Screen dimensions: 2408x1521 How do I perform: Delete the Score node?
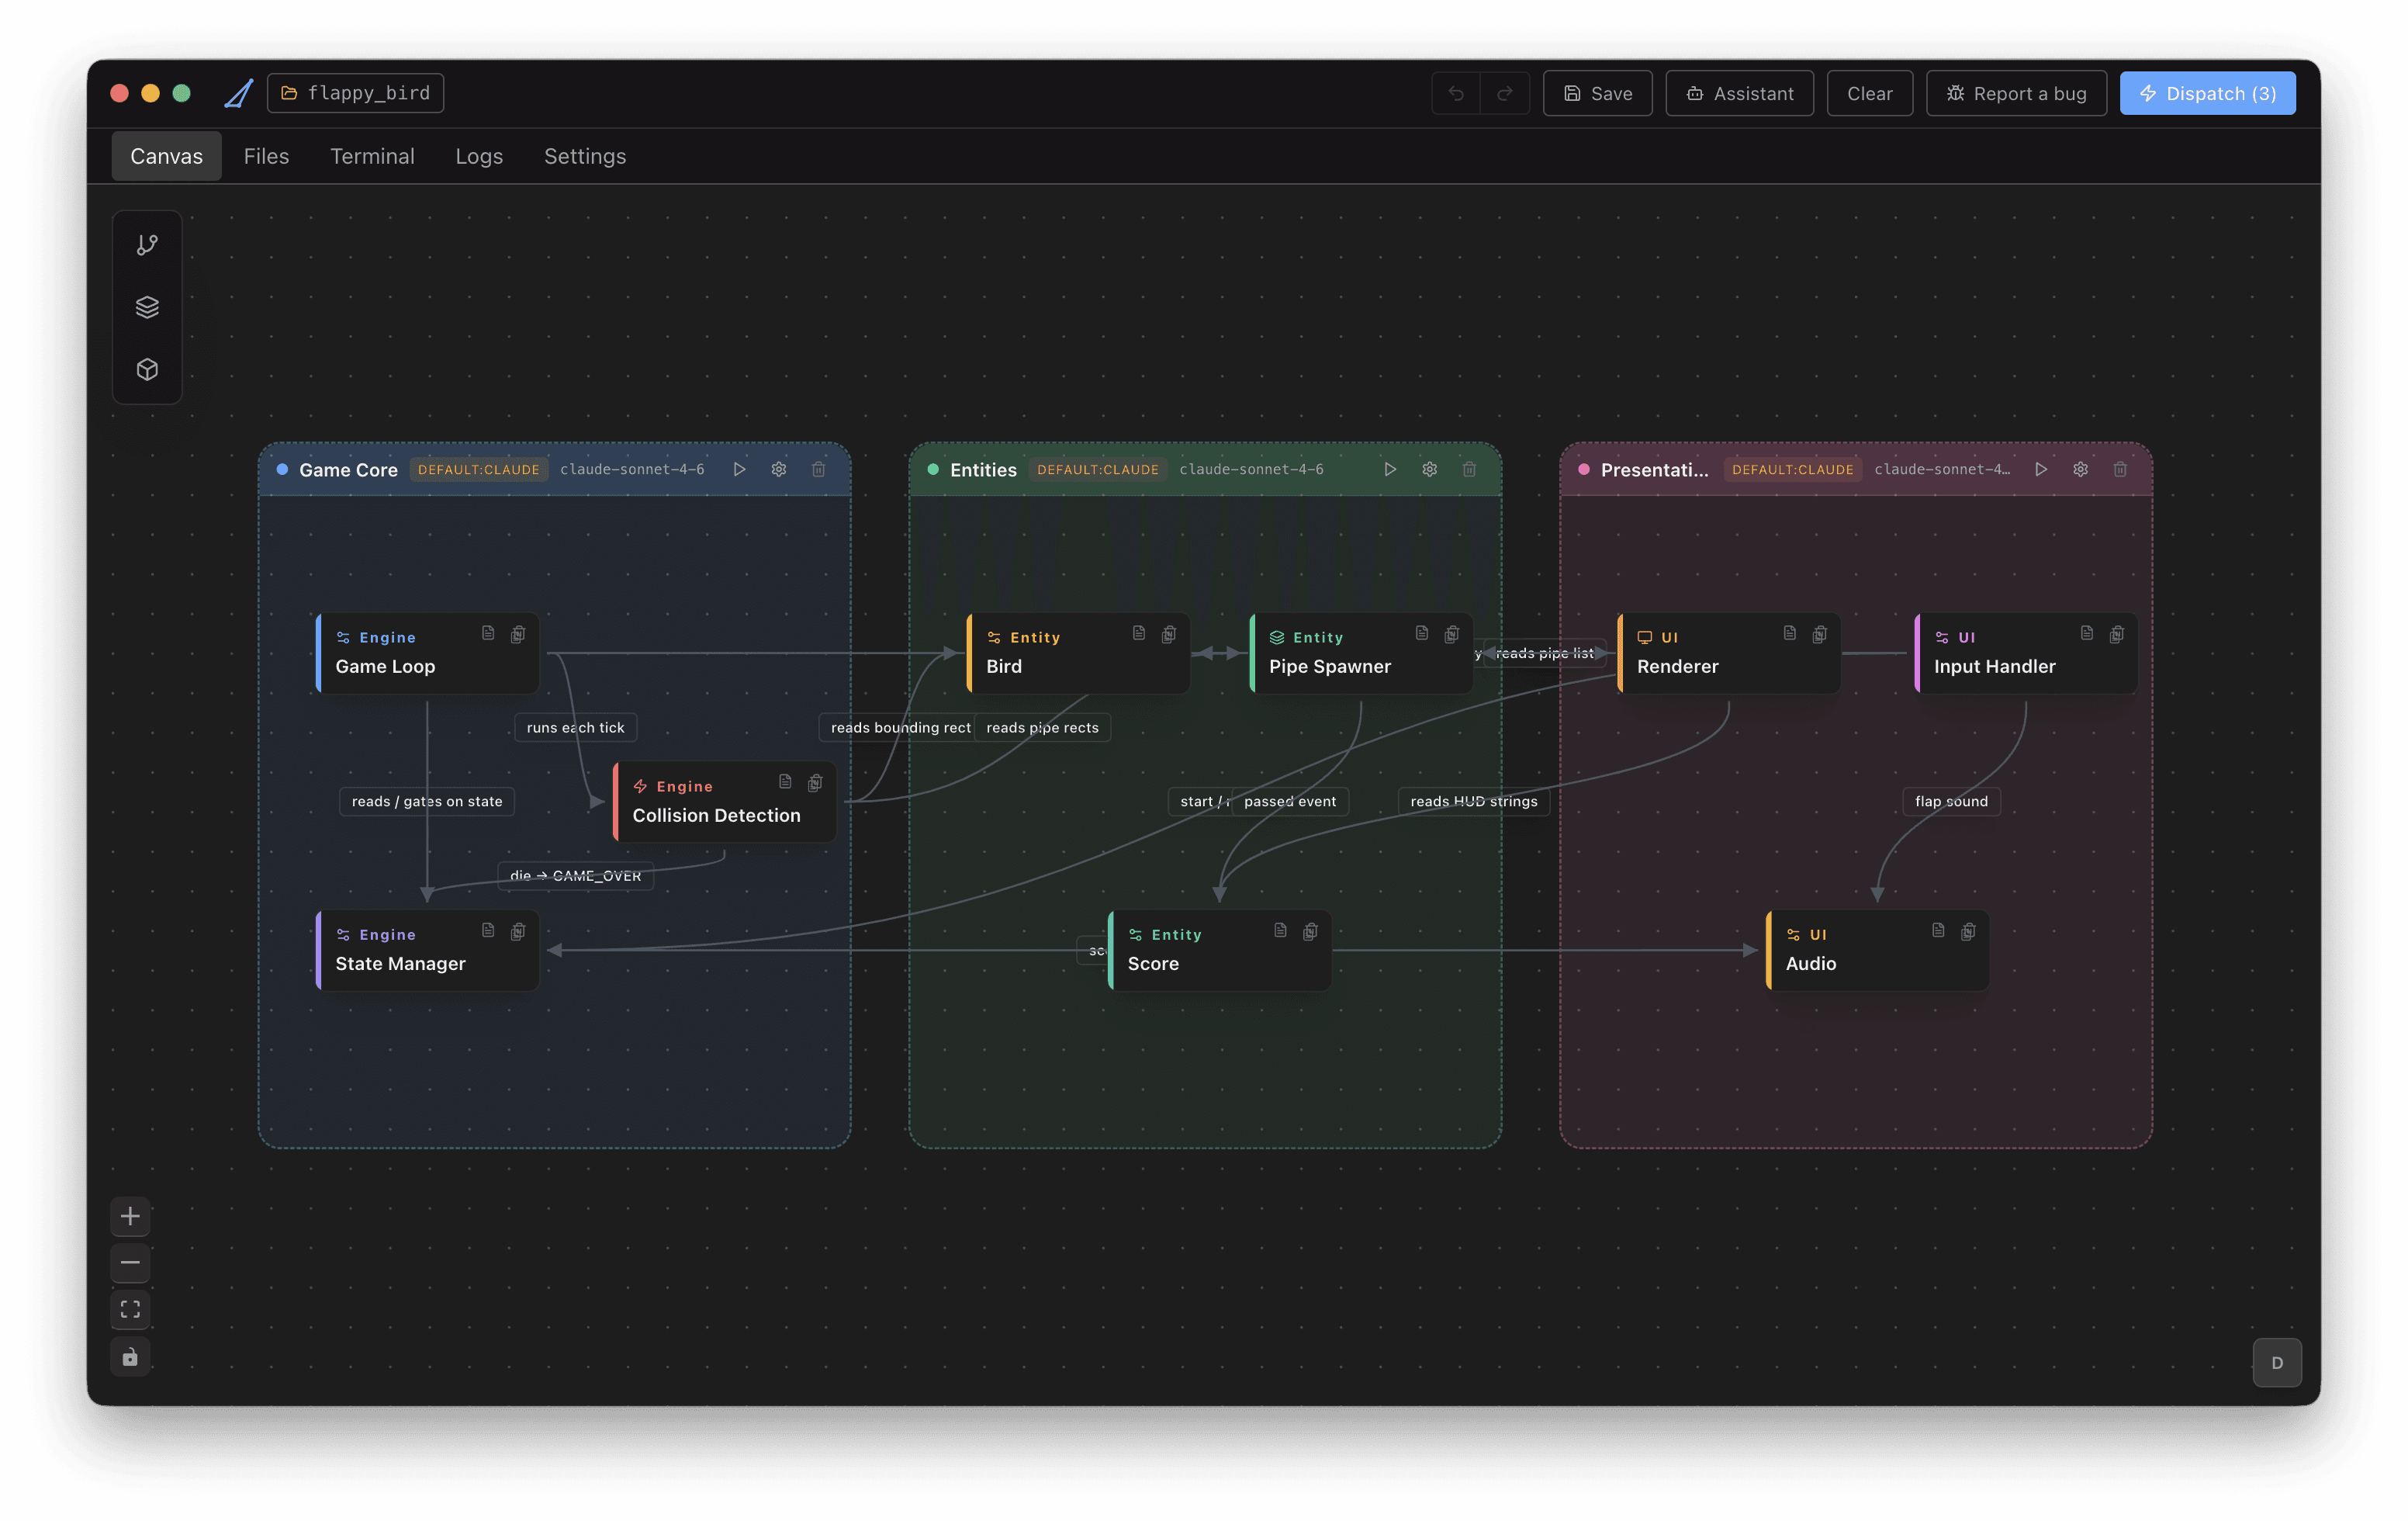tap(1310, 931)
